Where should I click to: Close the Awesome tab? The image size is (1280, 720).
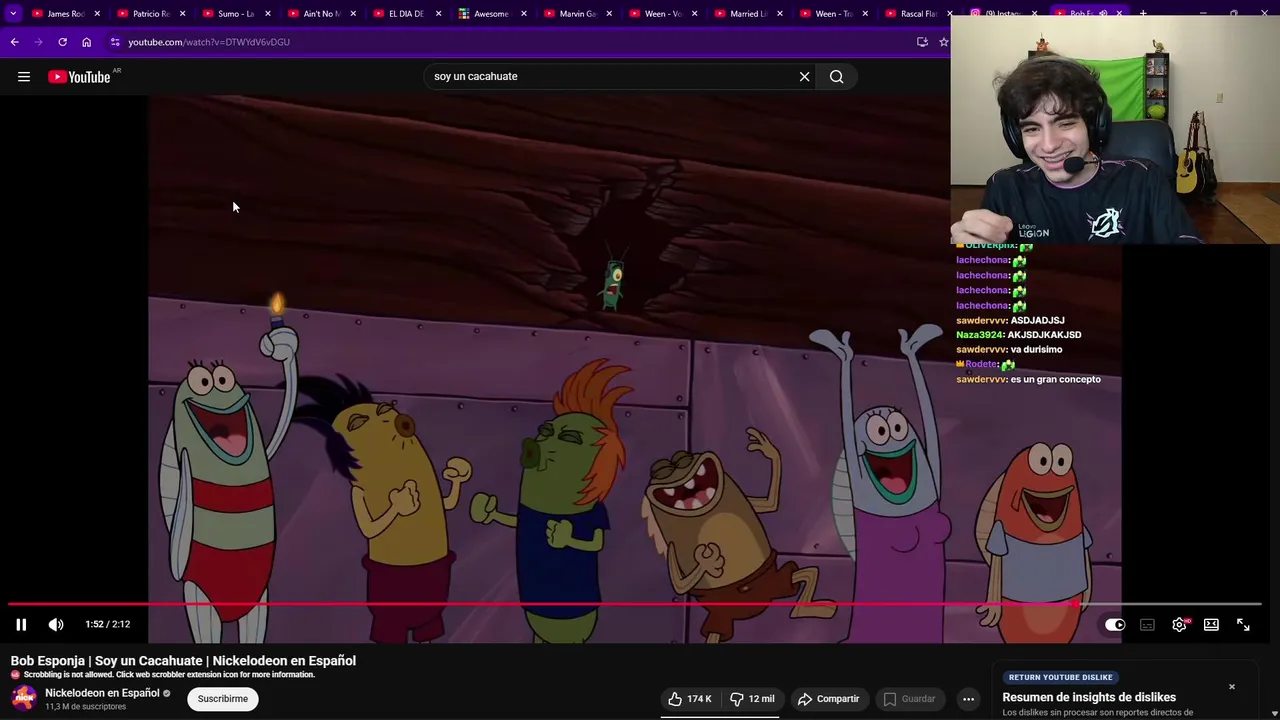coord(523,14)
